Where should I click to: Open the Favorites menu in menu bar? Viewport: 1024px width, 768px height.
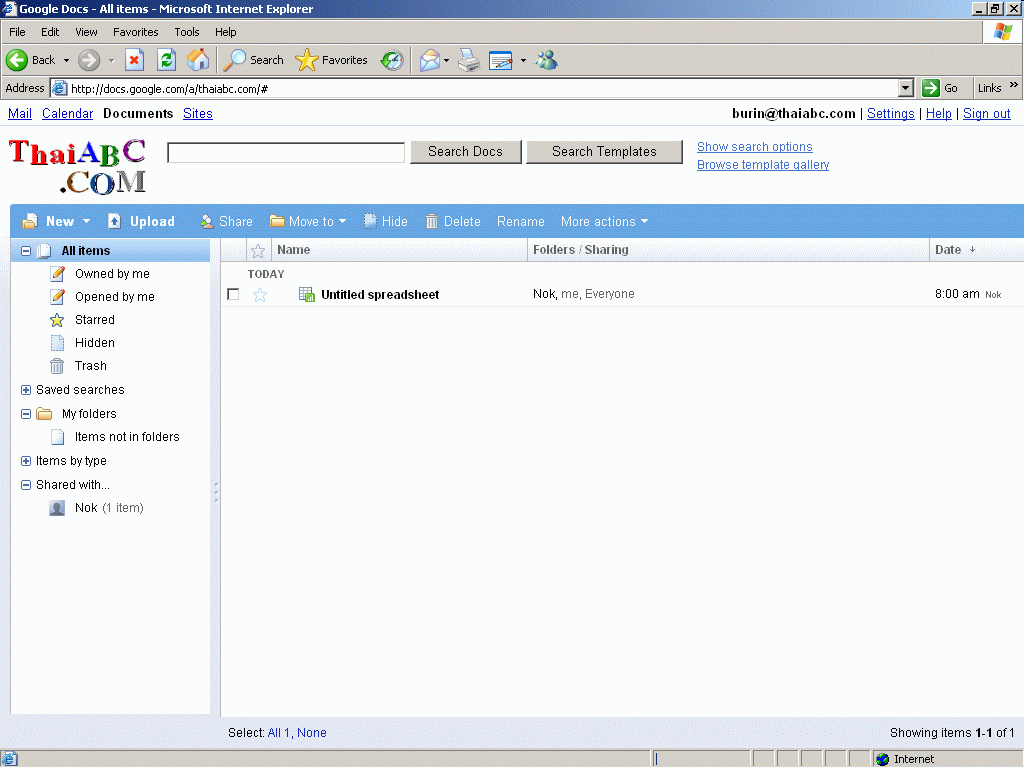[135, 32]
